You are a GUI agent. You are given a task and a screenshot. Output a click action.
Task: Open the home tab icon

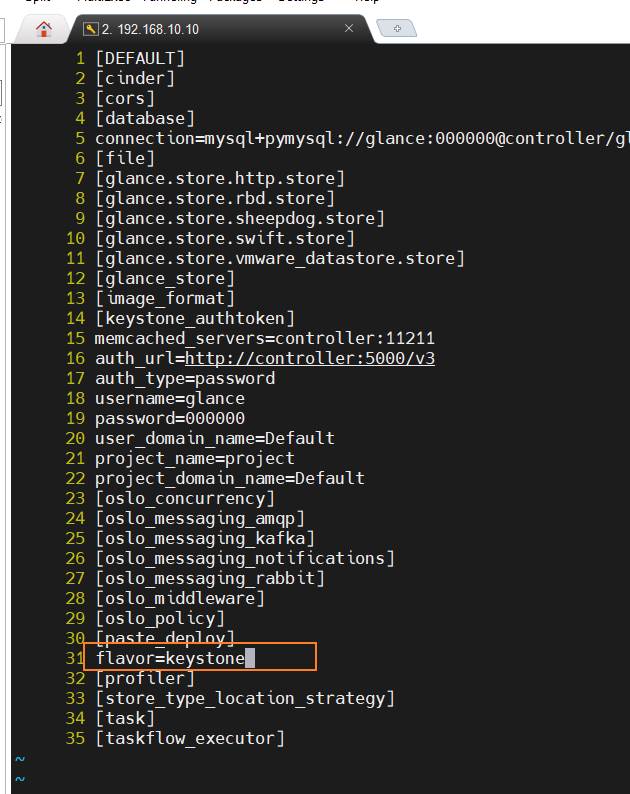(44, 29)
